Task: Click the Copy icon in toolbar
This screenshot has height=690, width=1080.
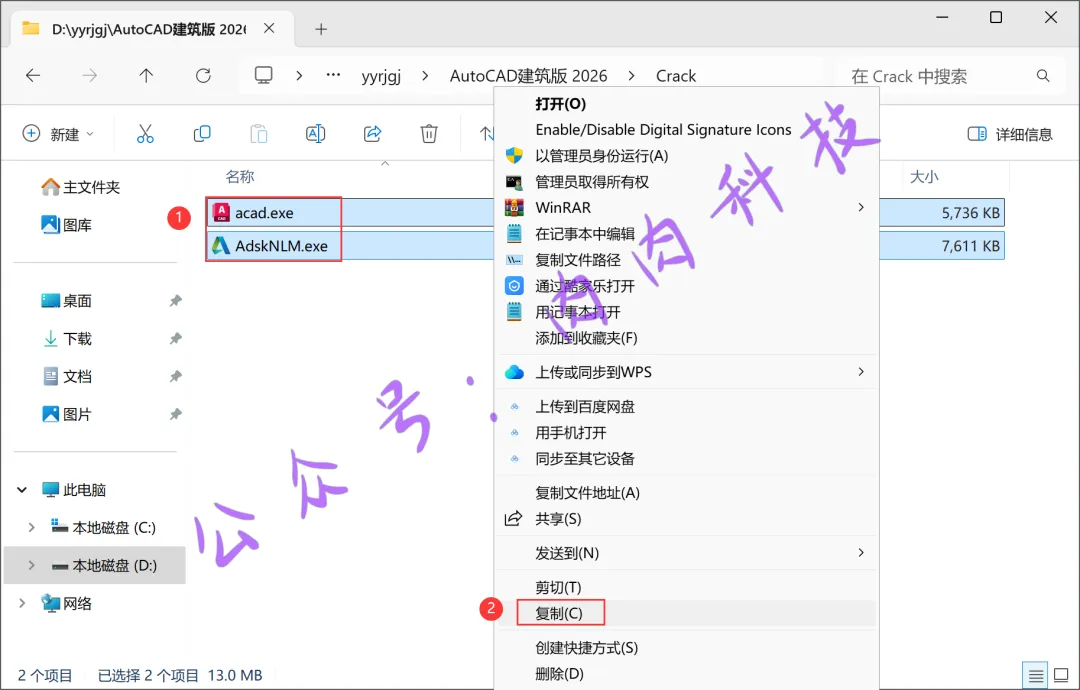Action: 202,134
